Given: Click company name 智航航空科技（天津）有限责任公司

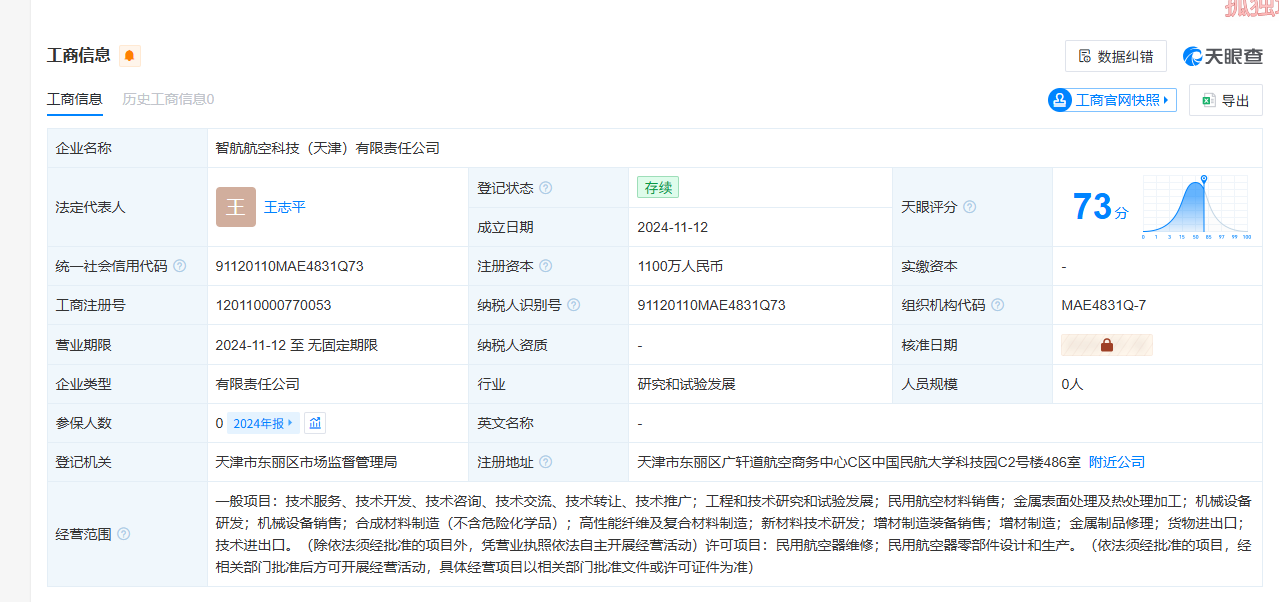Looking at the screenshot, I should point(328,148).
